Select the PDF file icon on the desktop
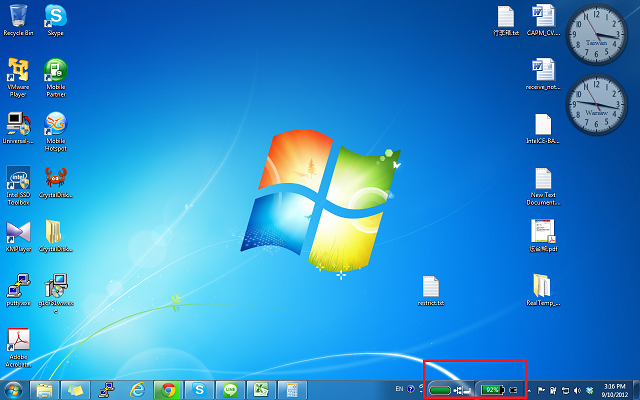This screenshot has height=400, width=640. (x=543, y=236)
